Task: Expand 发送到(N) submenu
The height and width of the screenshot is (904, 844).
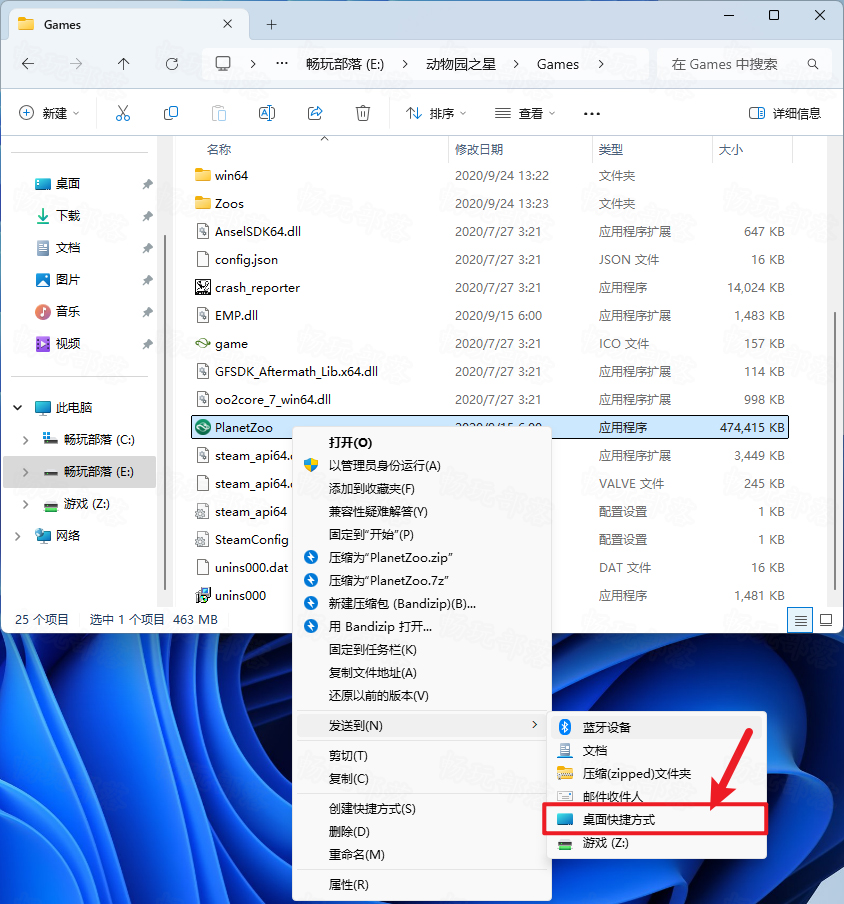Action: pyautogui.click(x=421, y=726)
